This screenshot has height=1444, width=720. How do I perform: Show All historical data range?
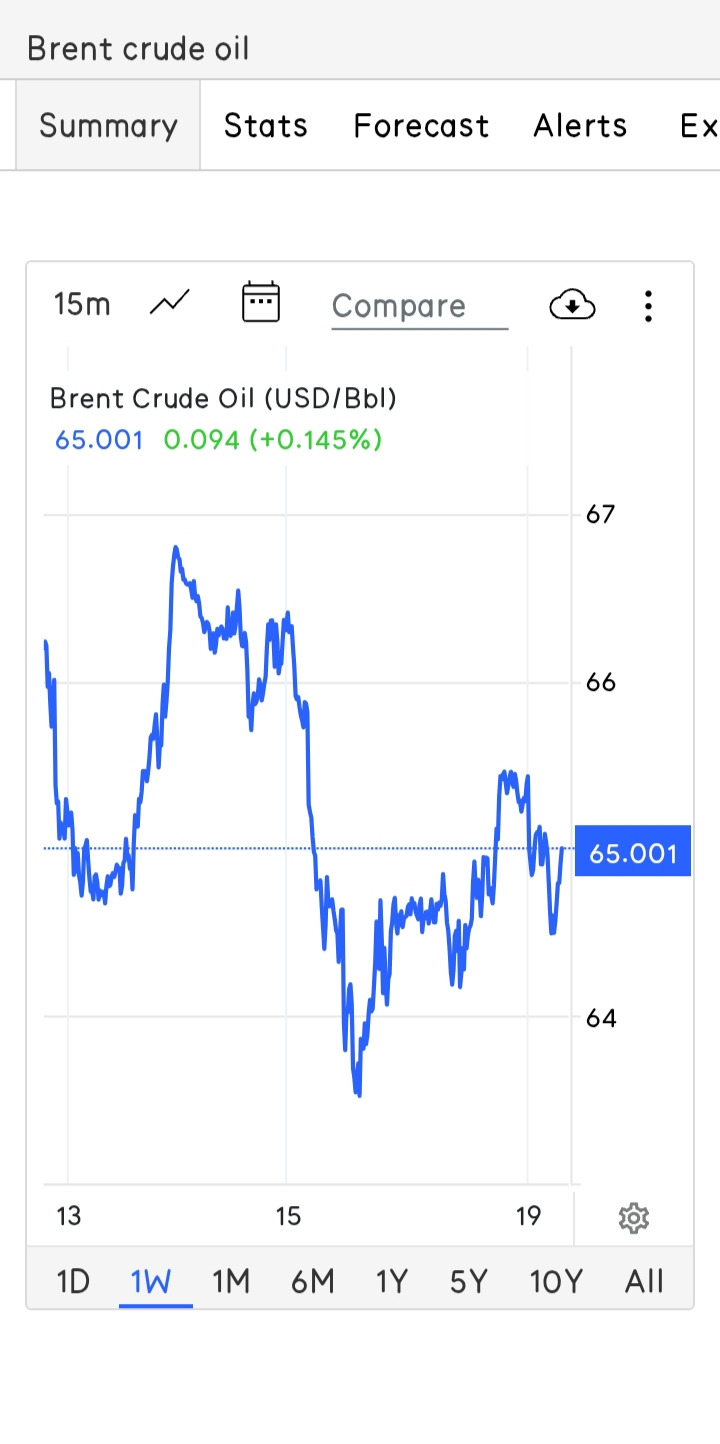pyautogui.click(x=644, y=1281)
